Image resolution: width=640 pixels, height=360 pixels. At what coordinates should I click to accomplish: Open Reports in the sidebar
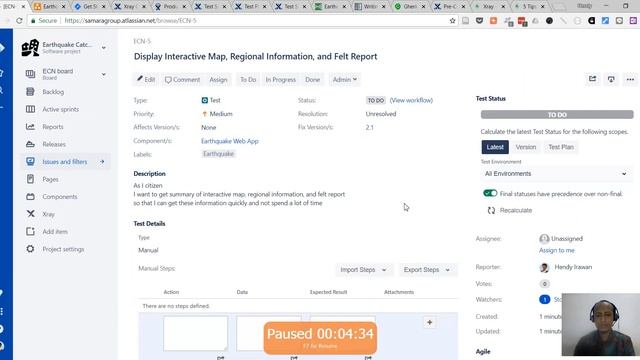[x=53, y=127]
